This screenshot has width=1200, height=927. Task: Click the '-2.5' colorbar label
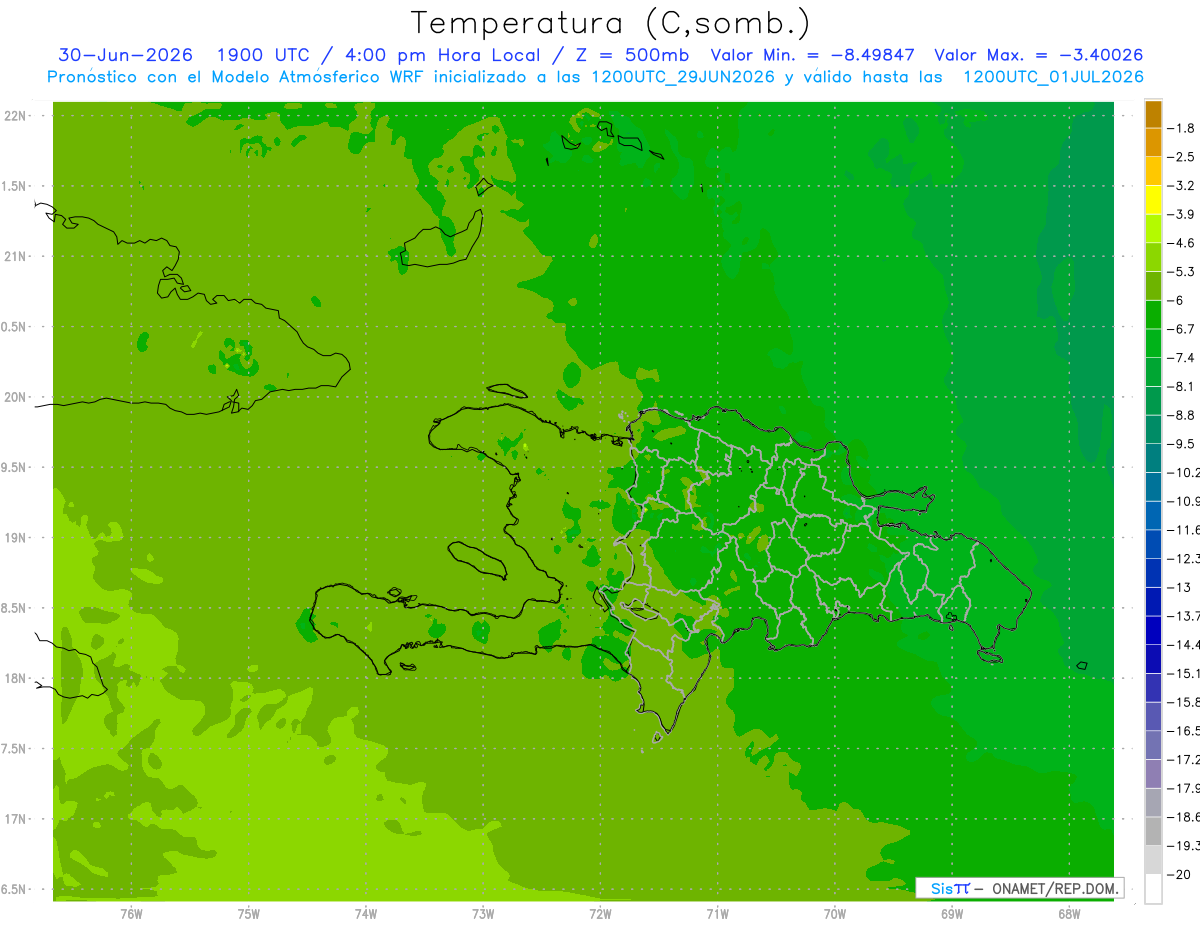1182,157
